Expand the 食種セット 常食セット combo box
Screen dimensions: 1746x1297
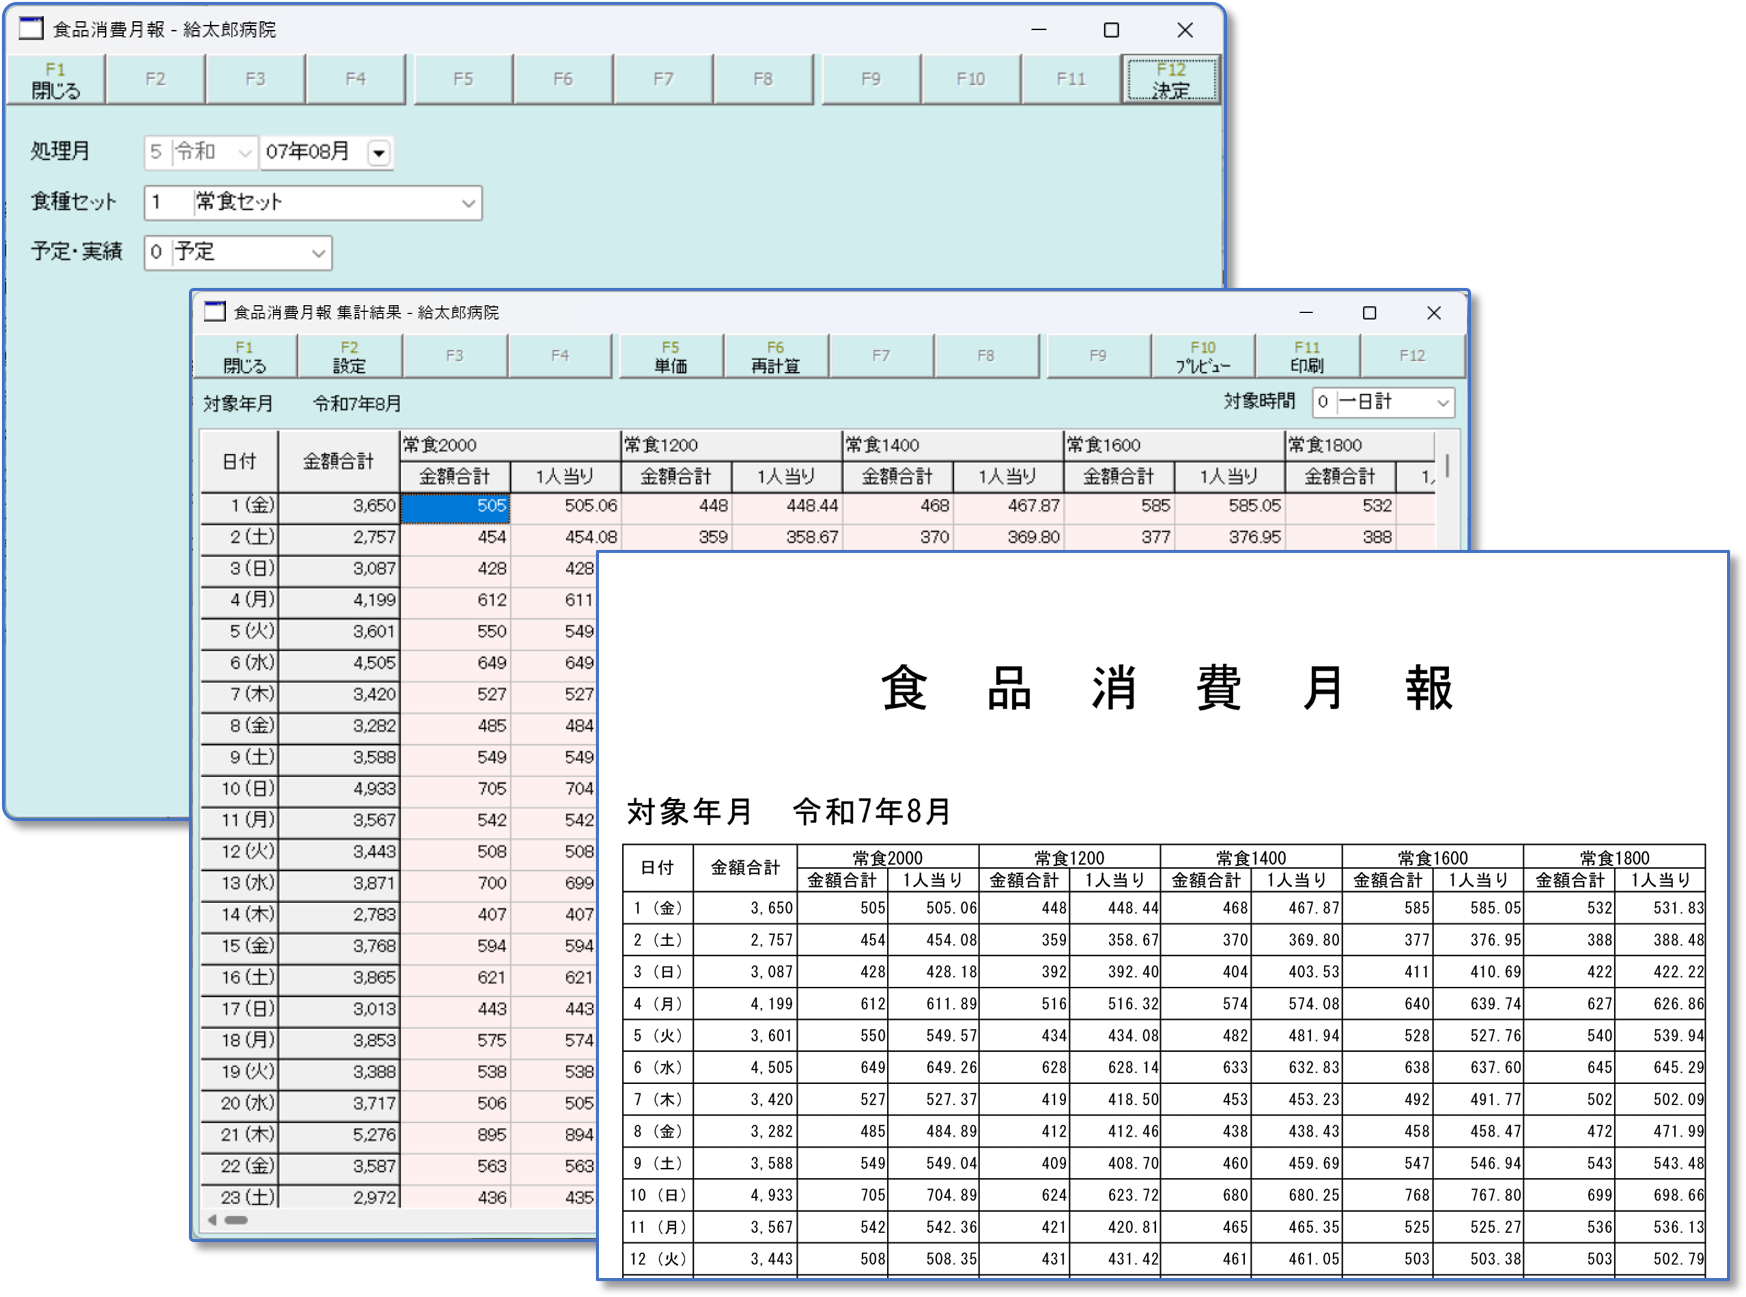click(468, 203)
